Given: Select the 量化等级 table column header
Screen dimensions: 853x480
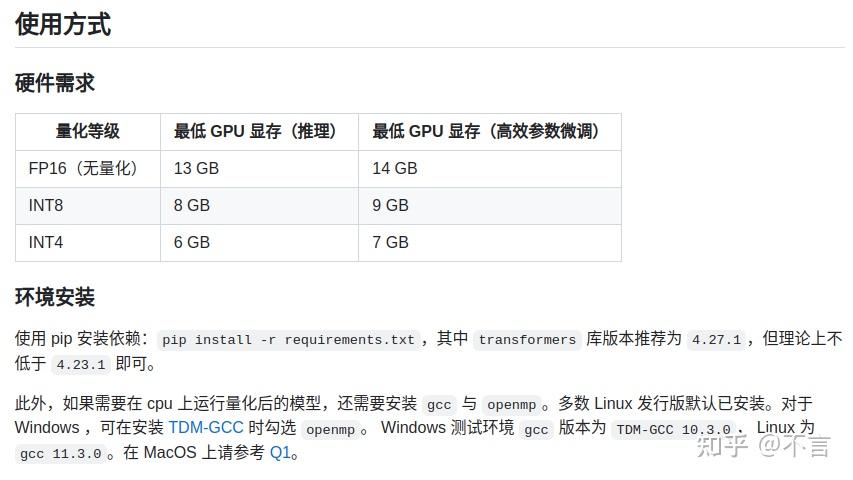Looking at the screenshot, I should click(88, 131).
